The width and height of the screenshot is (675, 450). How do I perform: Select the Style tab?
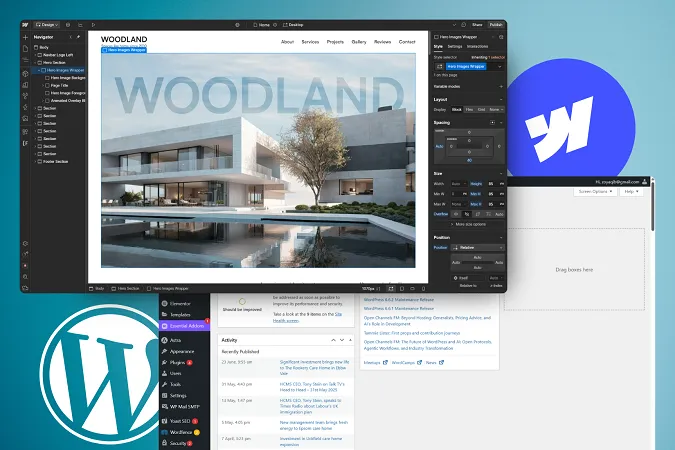pyautogui.click(x=438, y=47)
